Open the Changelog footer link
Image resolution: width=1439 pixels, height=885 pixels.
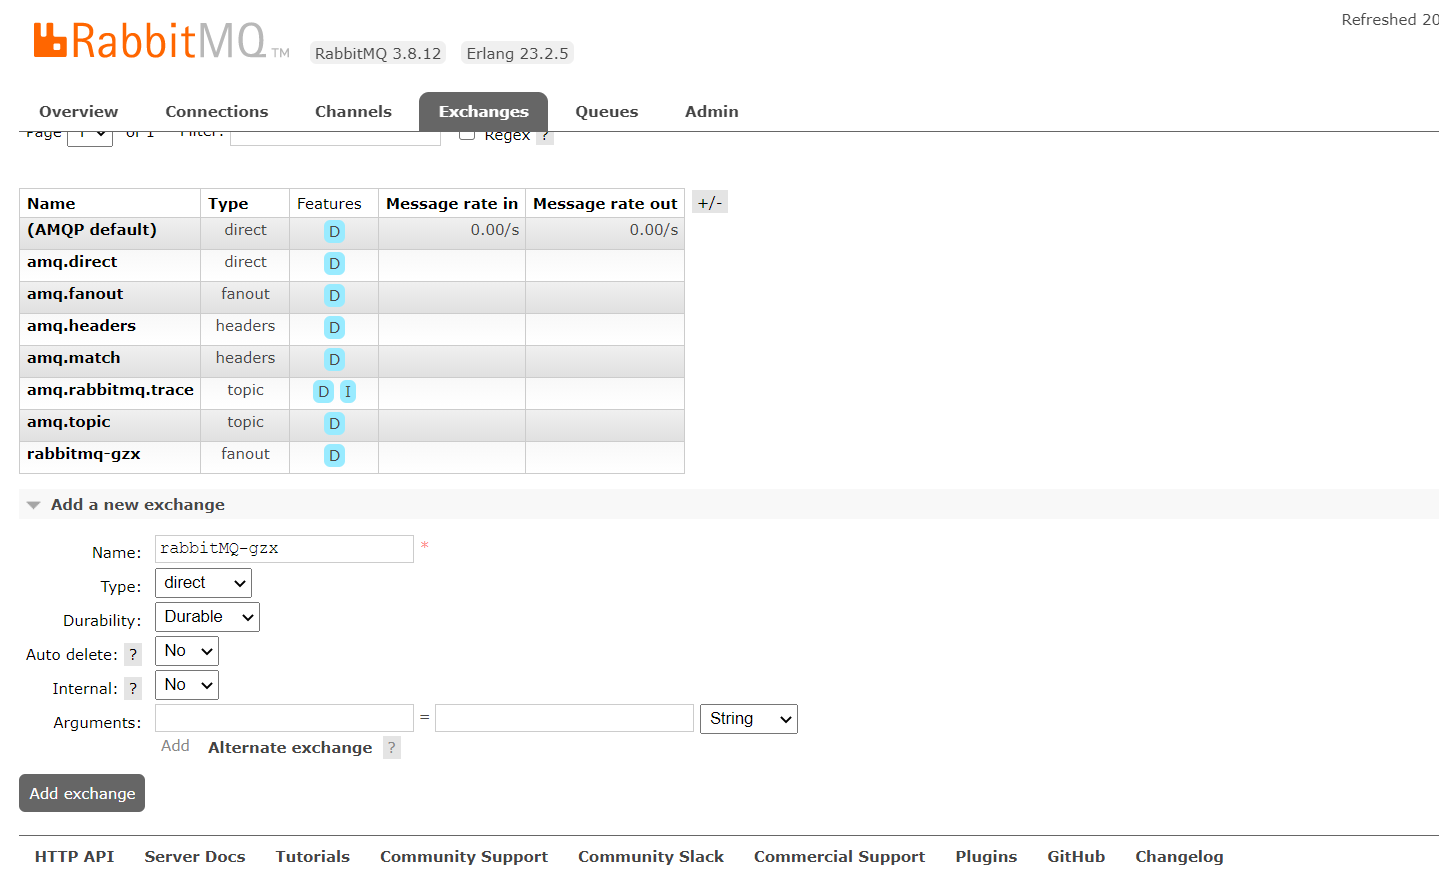click(x=1179, y=857)
